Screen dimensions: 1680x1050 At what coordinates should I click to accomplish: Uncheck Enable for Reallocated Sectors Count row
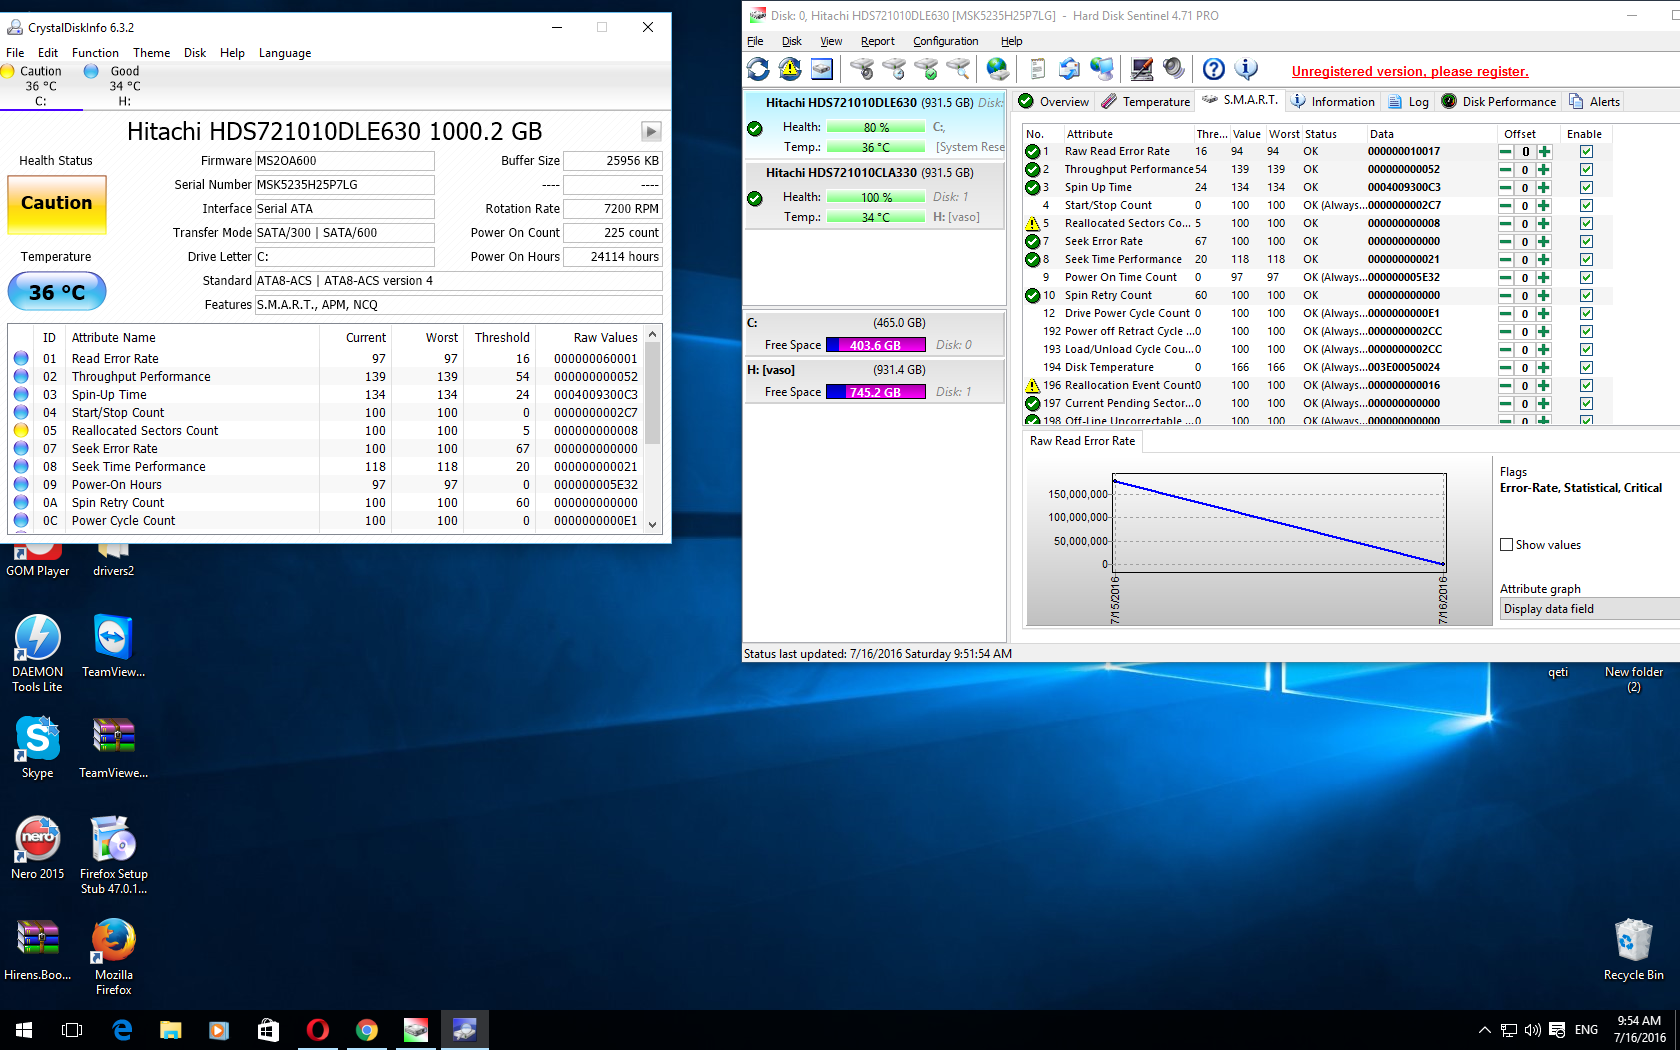tap(1586, 224)
